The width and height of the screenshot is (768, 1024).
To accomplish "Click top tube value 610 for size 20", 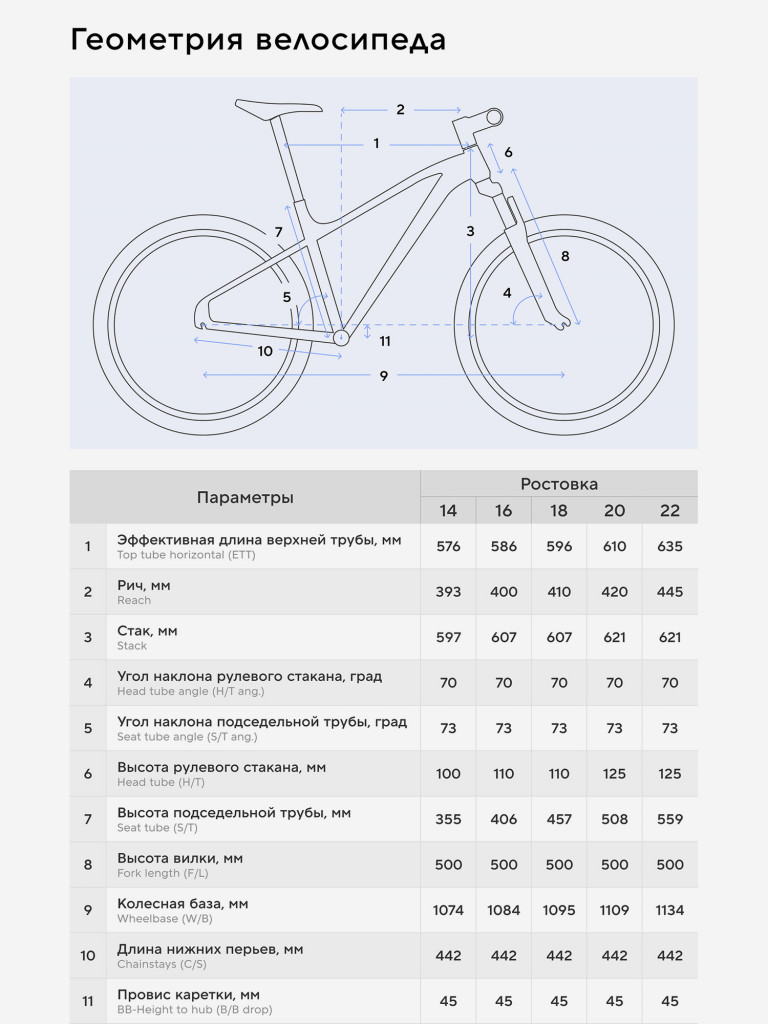I will pos(614,546).
